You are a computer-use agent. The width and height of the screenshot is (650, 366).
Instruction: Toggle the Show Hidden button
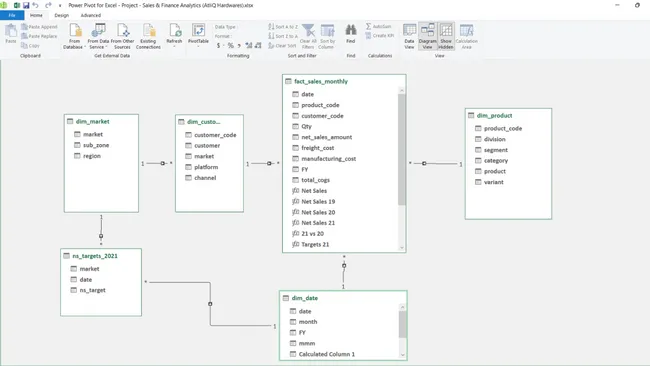coord(446,36)
